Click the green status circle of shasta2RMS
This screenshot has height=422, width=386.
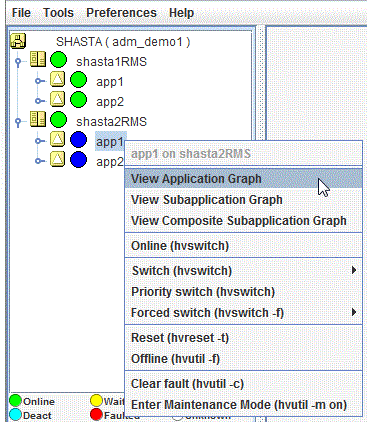click(x=59, y=120)
